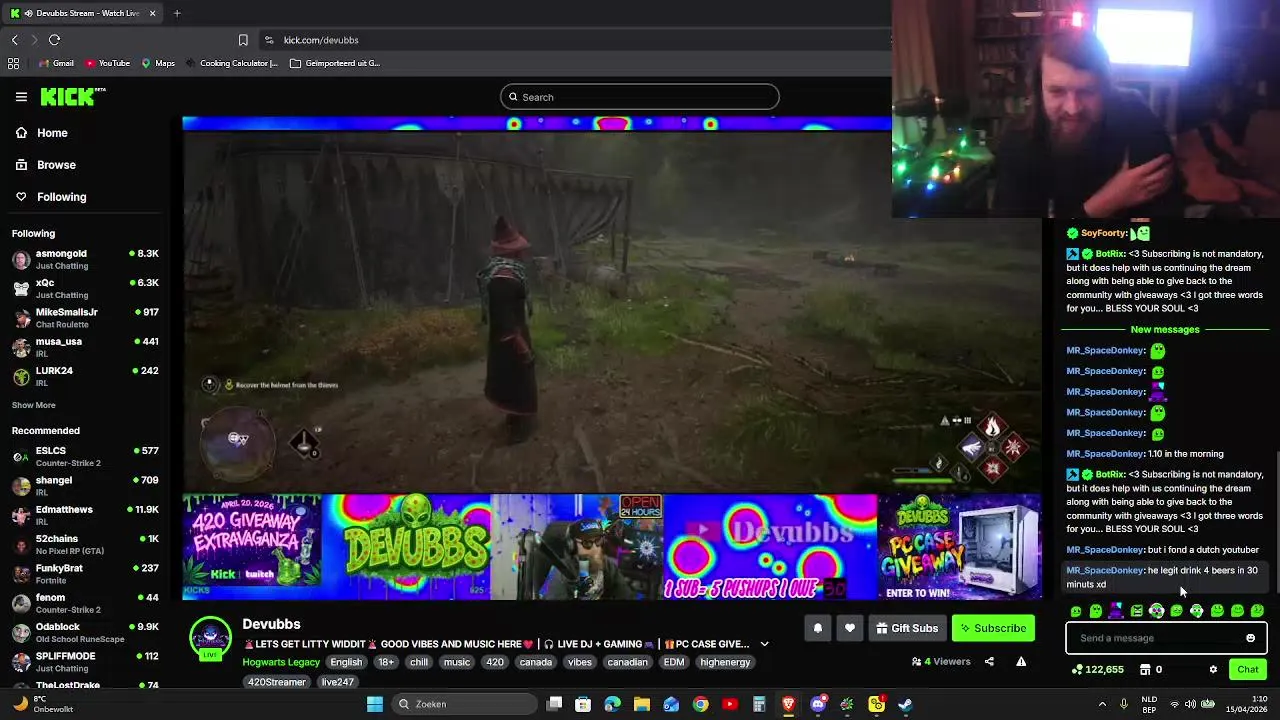Open Gmail bookmark
This screenshot has height=720, width=1280.
(56, 63)
